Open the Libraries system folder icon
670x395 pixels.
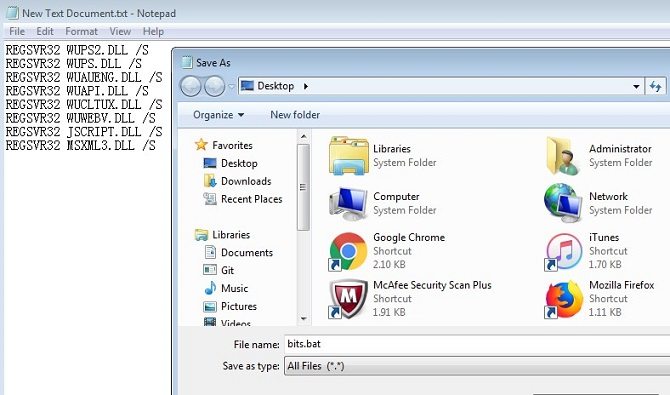click(349, 156)
